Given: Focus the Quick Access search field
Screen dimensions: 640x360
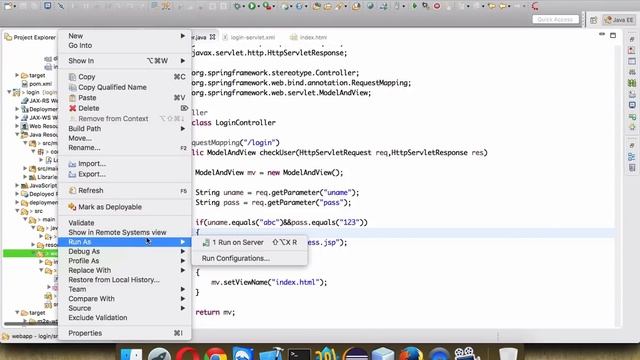Looking at the screenshot, I should click(x=556, y=19).
